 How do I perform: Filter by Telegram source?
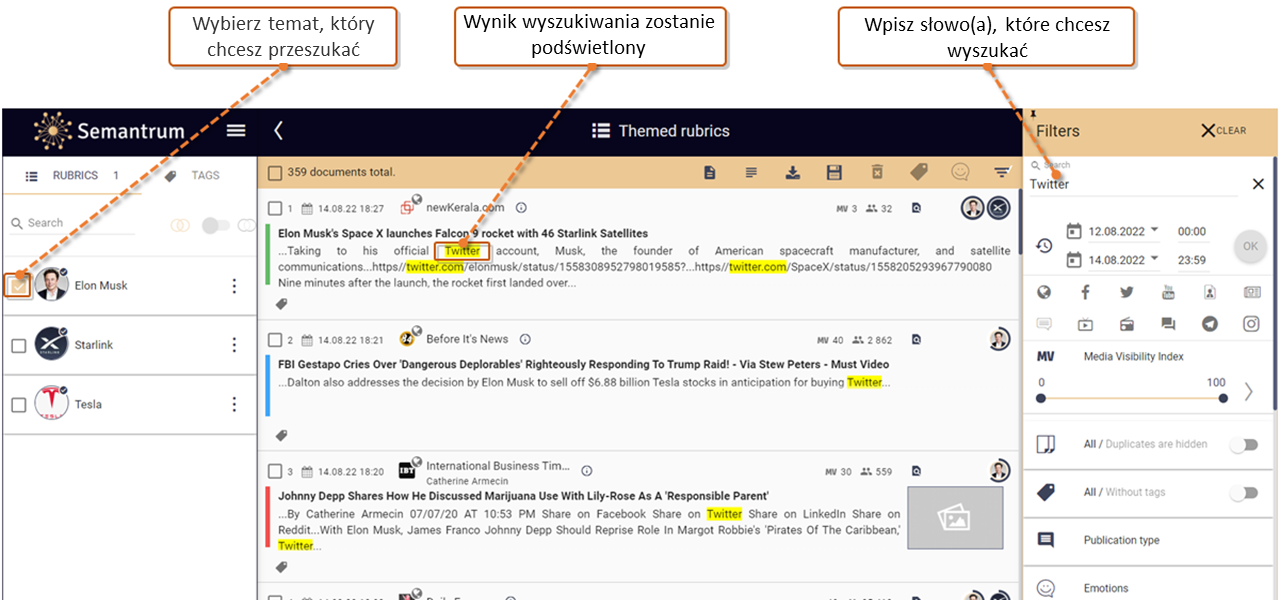click(1210, 324)
